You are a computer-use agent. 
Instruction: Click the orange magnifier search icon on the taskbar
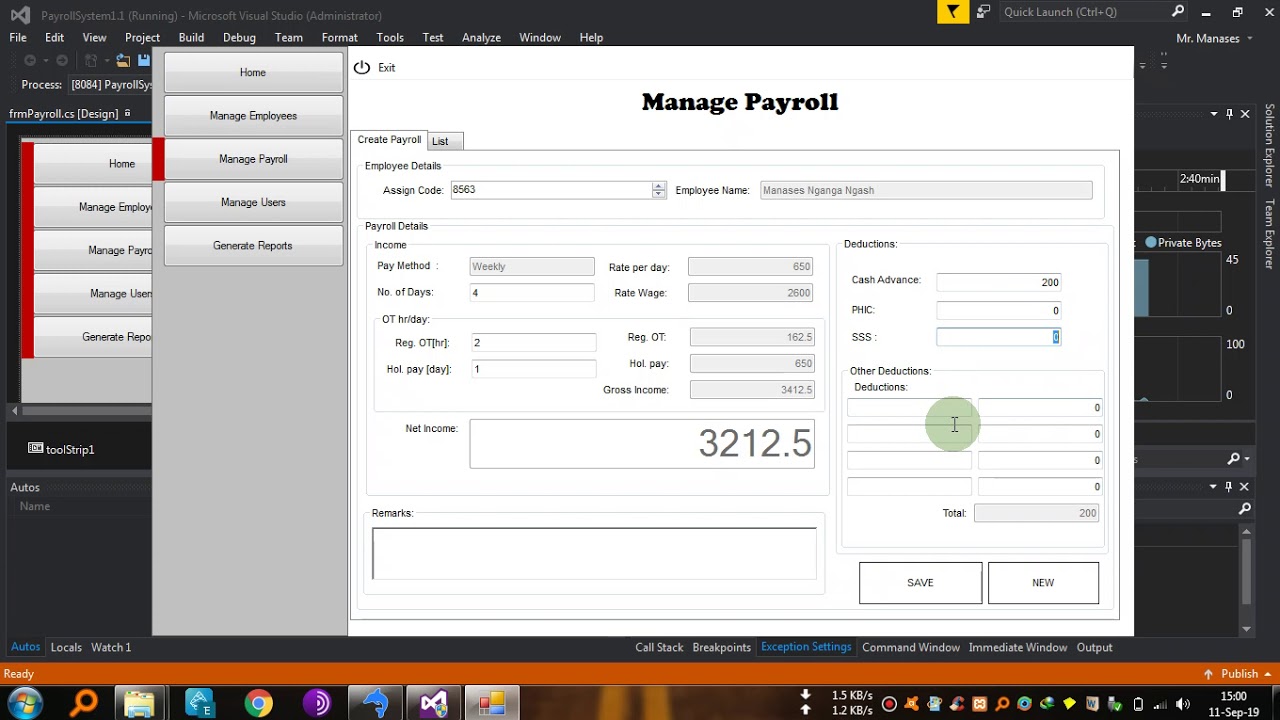83,703
